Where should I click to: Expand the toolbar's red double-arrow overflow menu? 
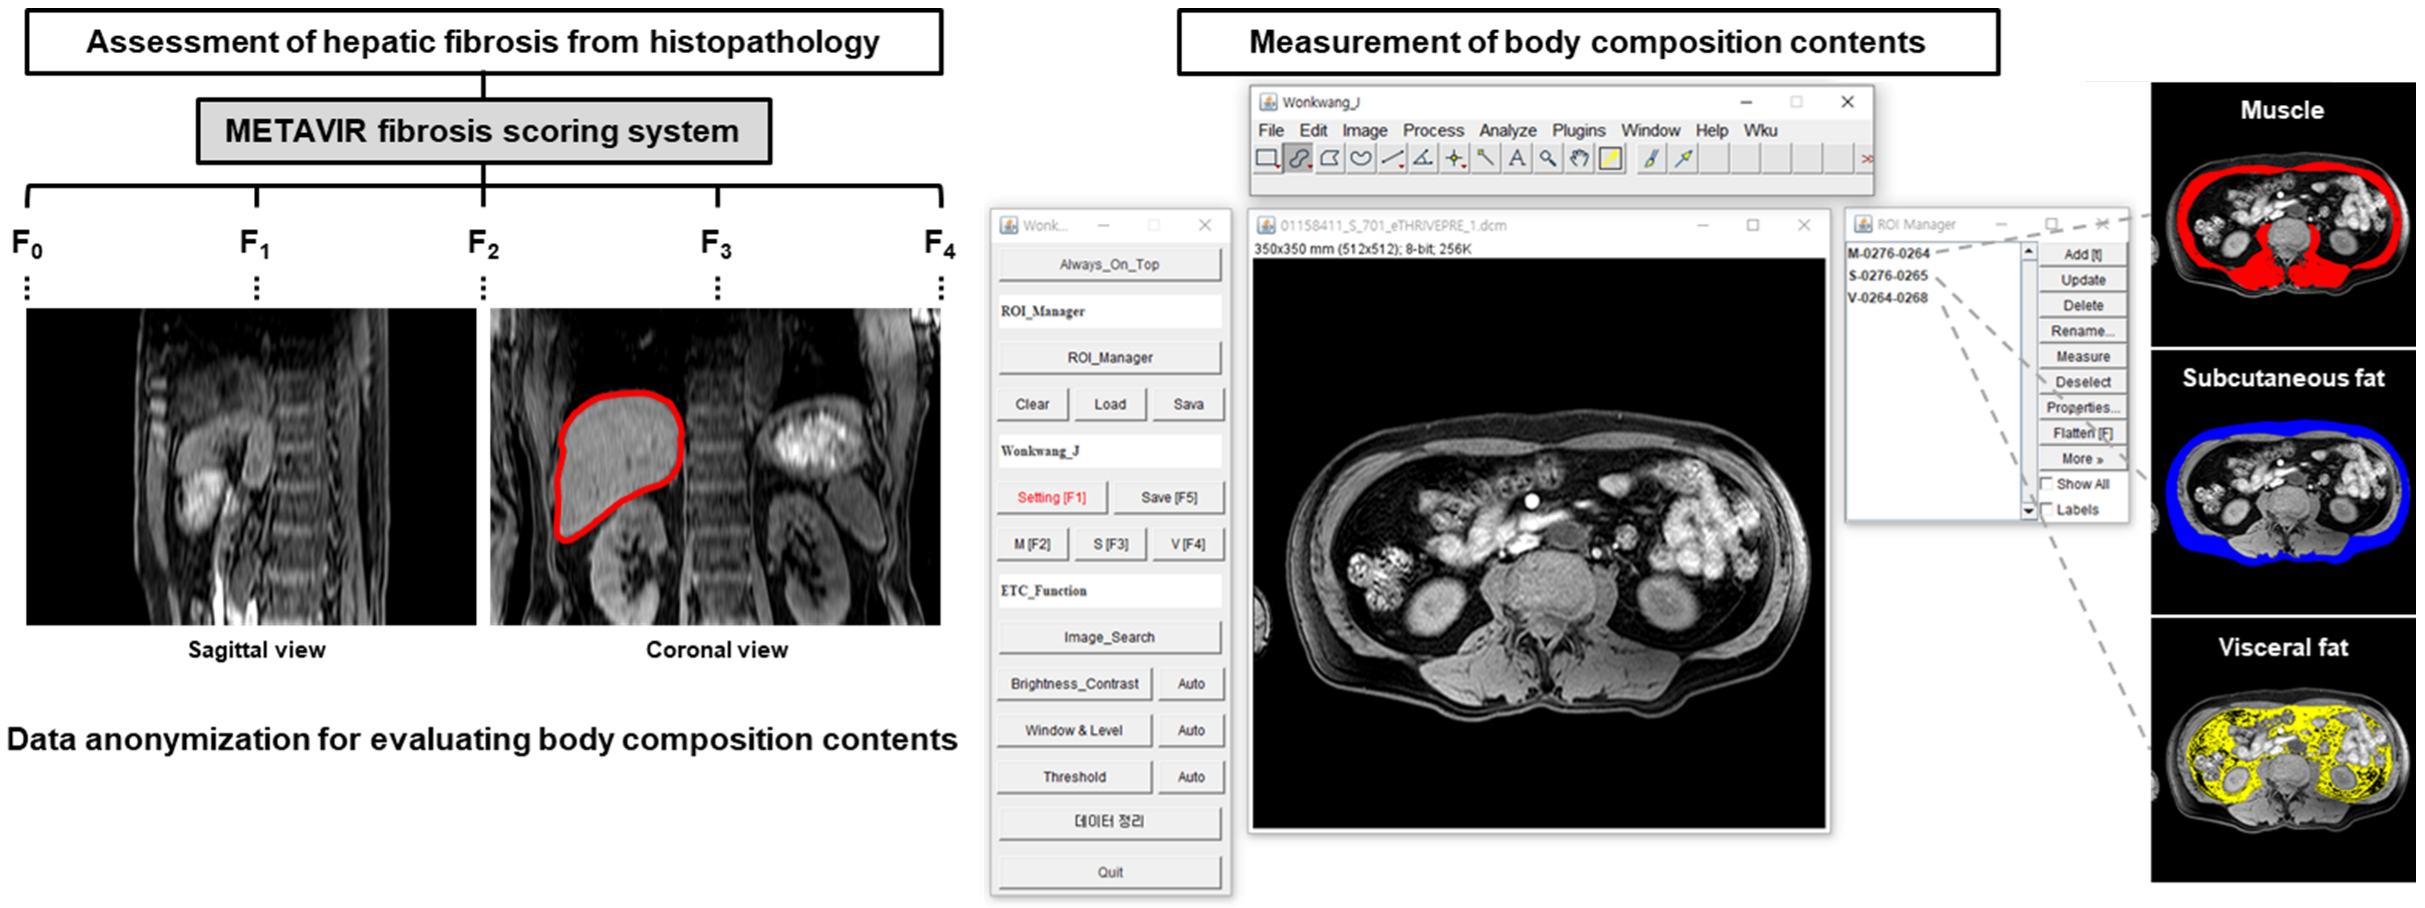click(1866, 159)
